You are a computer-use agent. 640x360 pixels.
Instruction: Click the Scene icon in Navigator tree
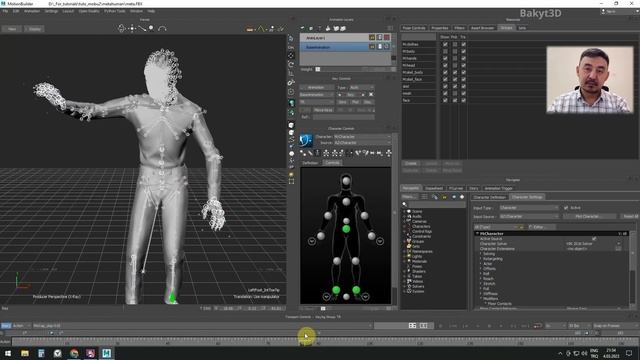coord(409,211)
